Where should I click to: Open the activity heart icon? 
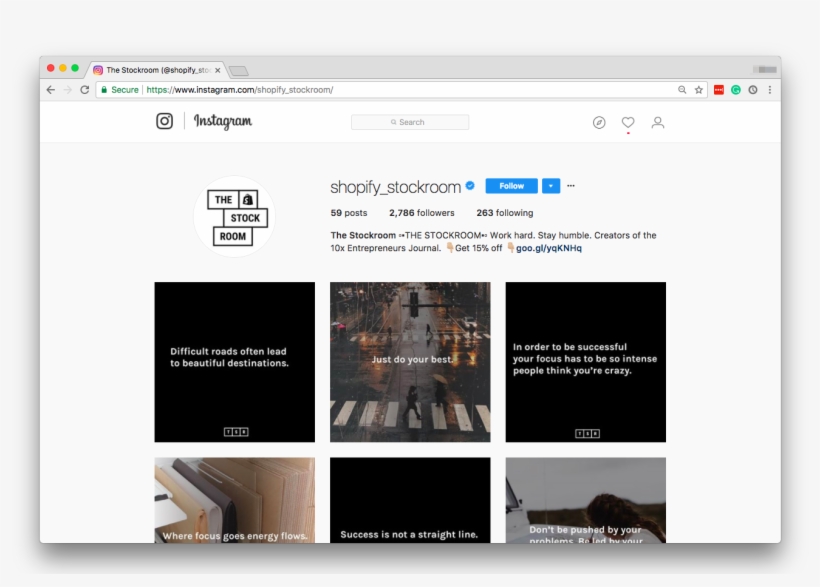(x=628, y=122)
